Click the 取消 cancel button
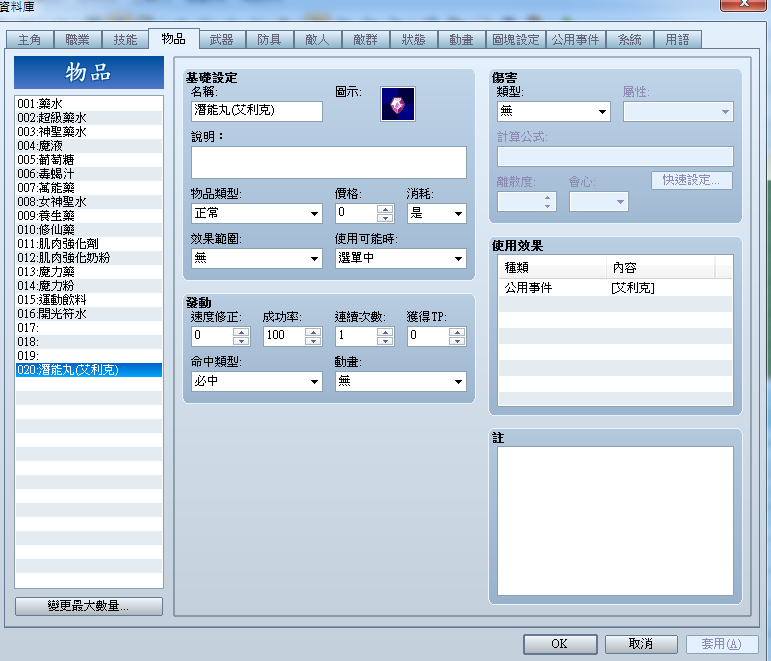Image resolution: width=771 pixels, height=661 pixels. click(x=641, y=644)
